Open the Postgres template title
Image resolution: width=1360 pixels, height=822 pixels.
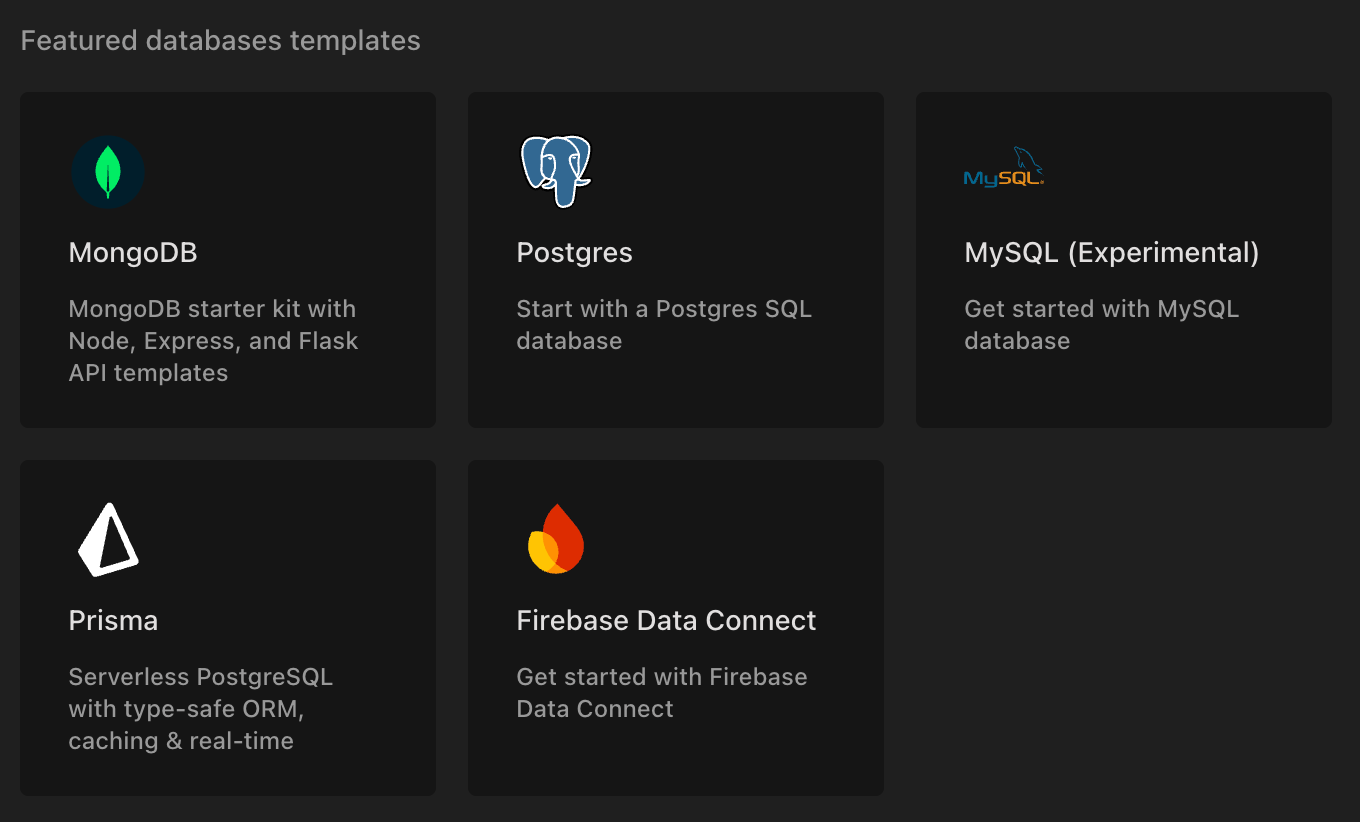pyautogui.click(x=574, y=253)
